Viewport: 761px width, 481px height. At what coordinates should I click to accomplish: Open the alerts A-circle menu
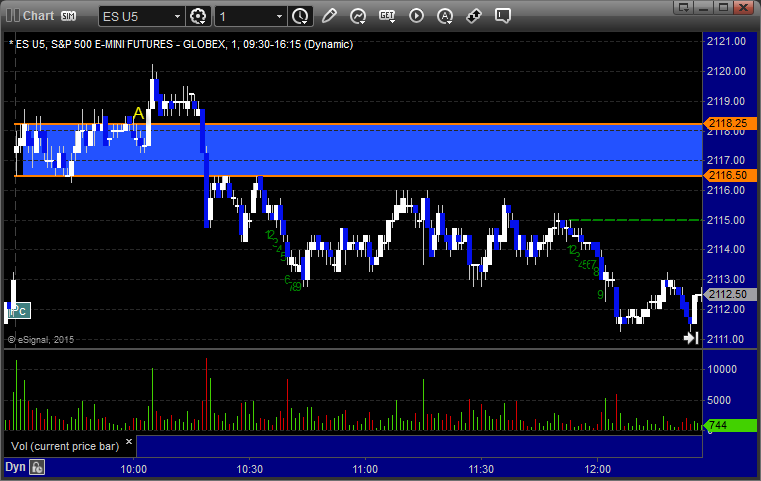point(445,16)
